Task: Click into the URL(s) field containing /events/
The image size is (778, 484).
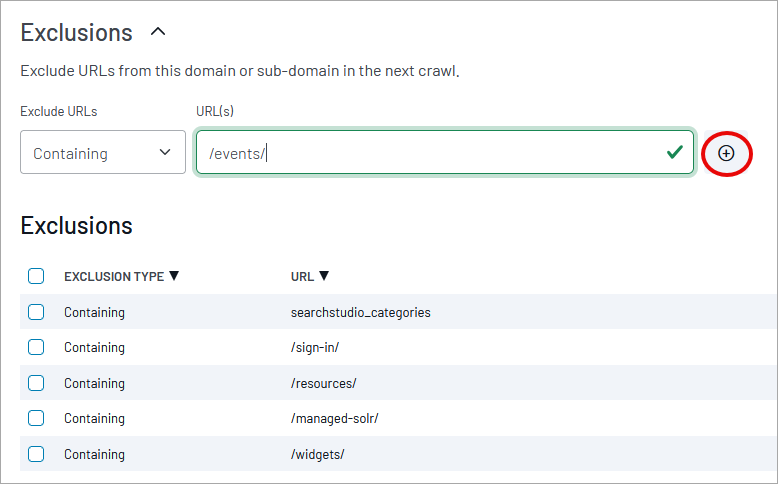Action: click(x=430, y=153)
